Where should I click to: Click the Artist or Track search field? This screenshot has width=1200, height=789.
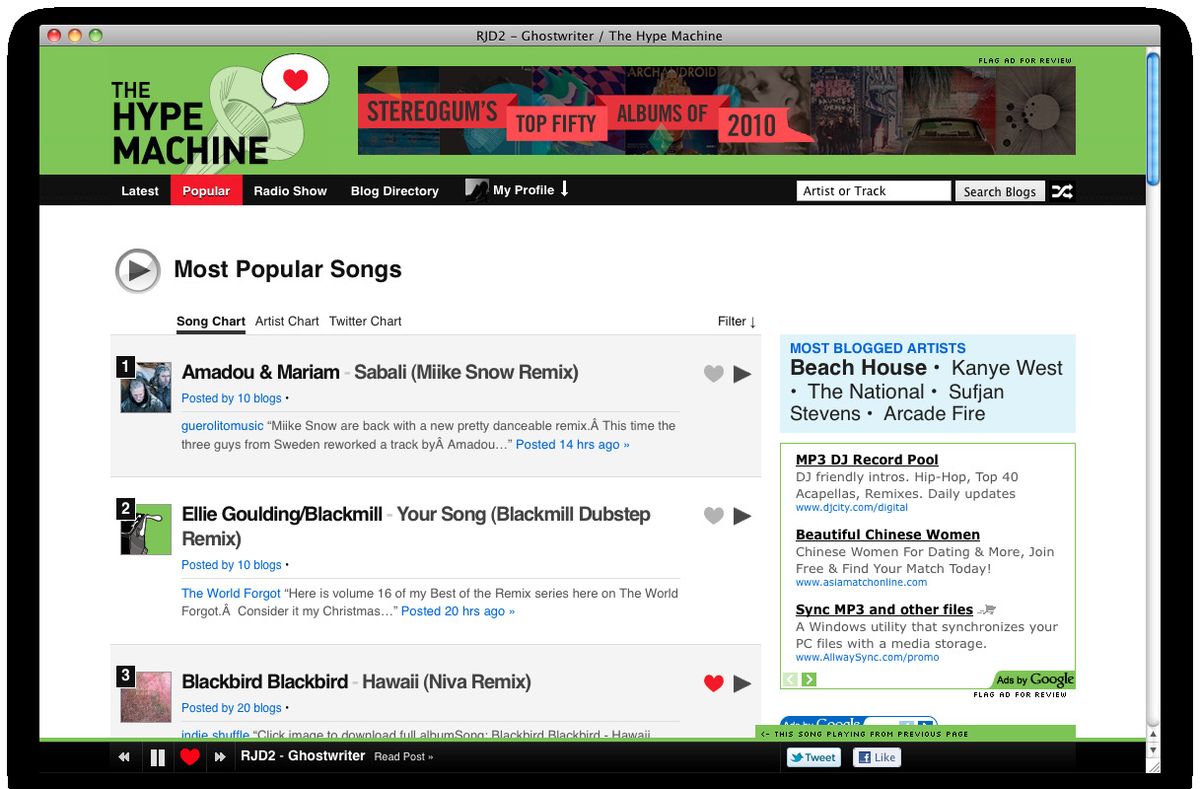point(873,190)
